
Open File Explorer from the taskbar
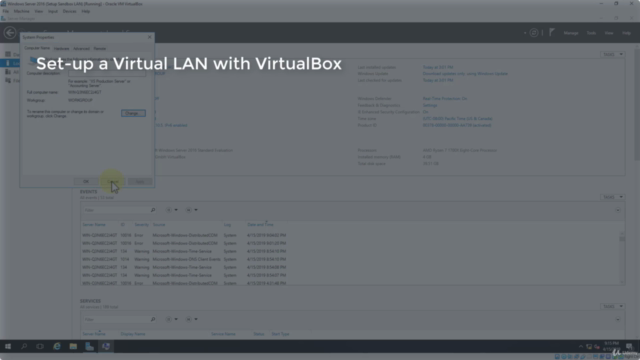(x=73, y=347)
